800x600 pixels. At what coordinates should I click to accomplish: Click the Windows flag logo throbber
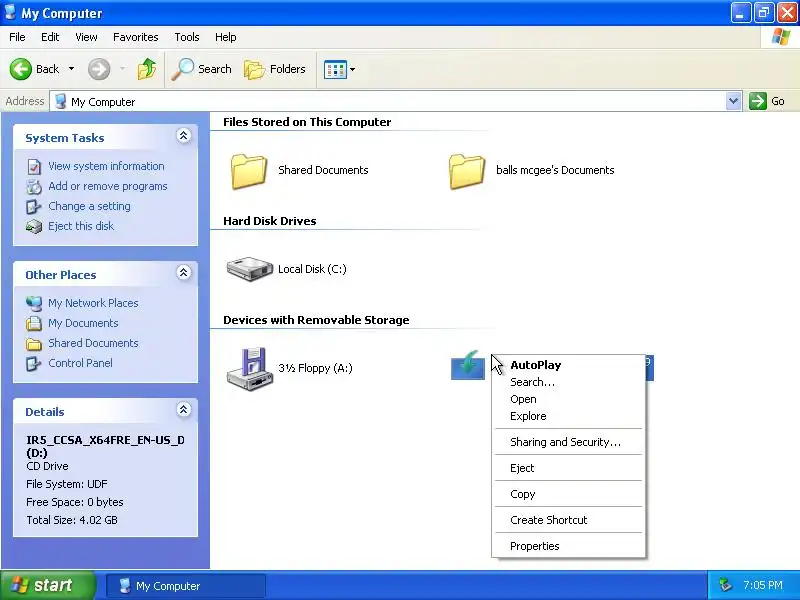780,37
